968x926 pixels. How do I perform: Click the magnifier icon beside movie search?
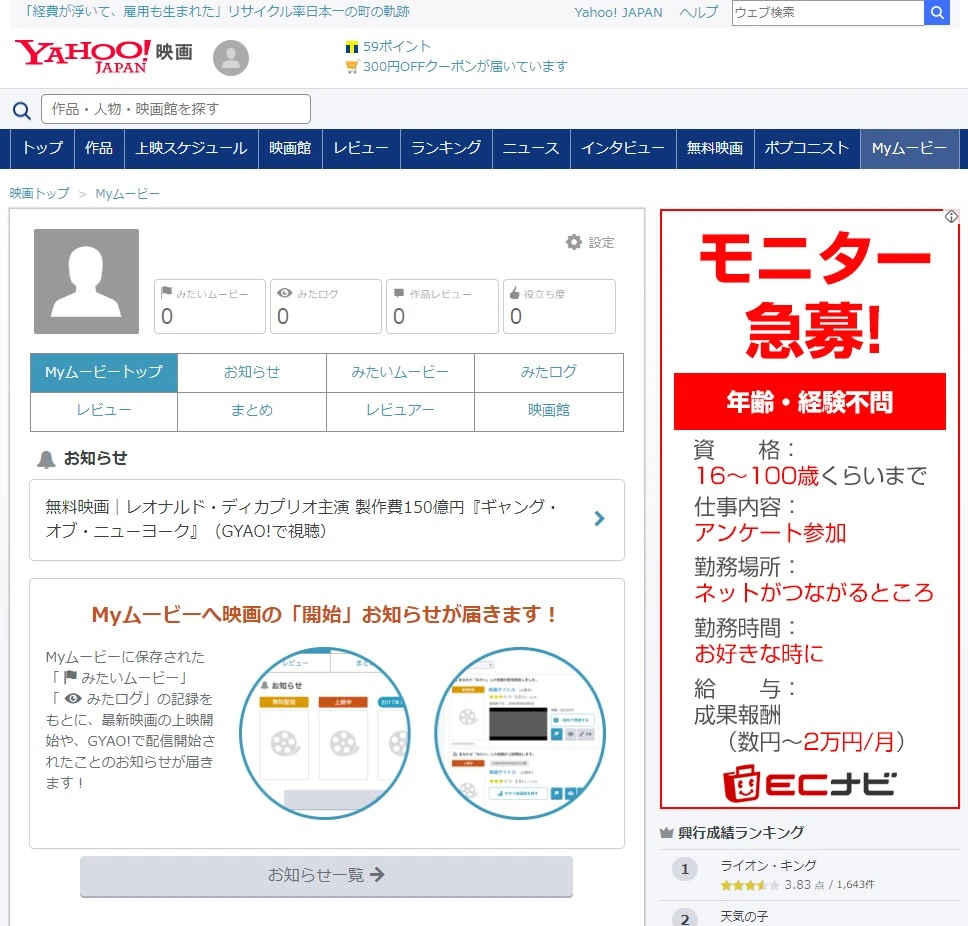[x=21, y=110]
